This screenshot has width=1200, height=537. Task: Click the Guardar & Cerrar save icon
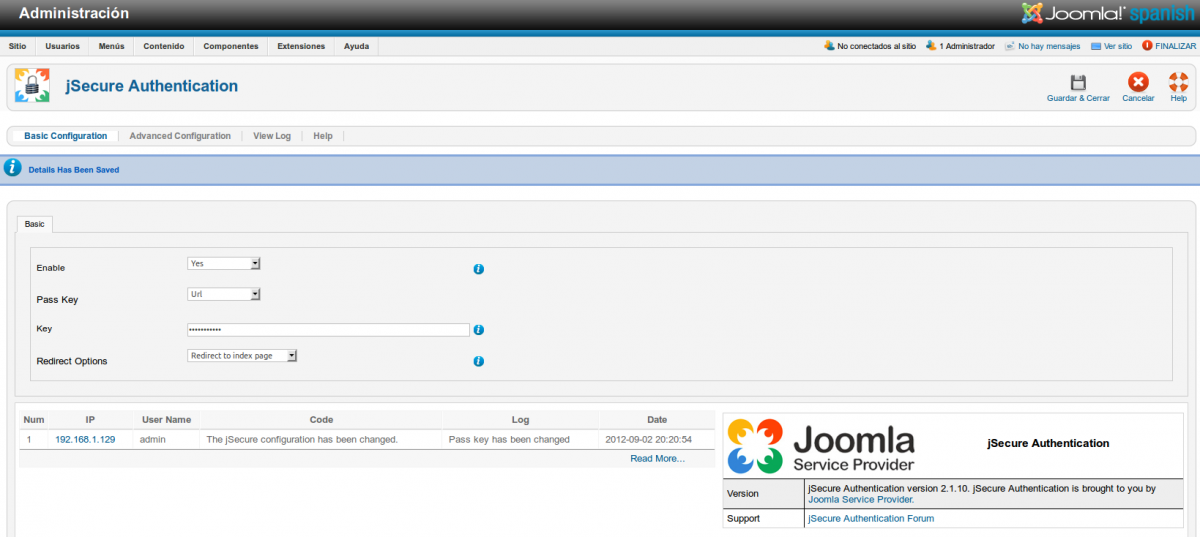click(x=1077, y=83)
